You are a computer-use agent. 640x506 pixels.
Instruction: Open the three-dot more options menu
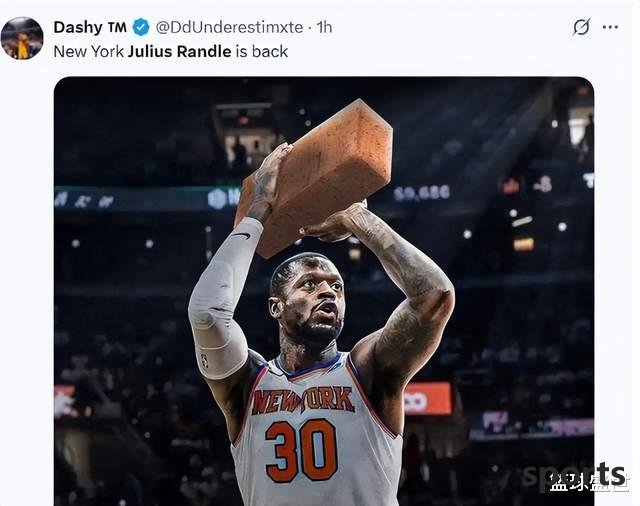click(610, 27)
